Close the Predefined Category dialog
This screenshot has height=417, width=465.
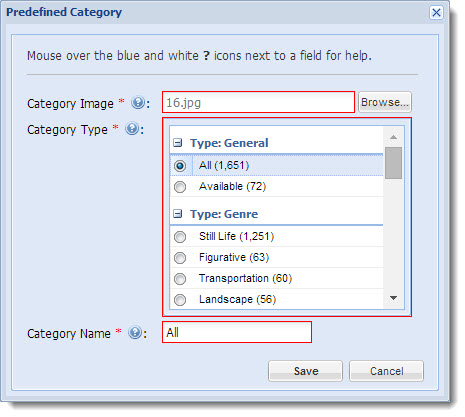pyautogui.click(x=436, y=13)
